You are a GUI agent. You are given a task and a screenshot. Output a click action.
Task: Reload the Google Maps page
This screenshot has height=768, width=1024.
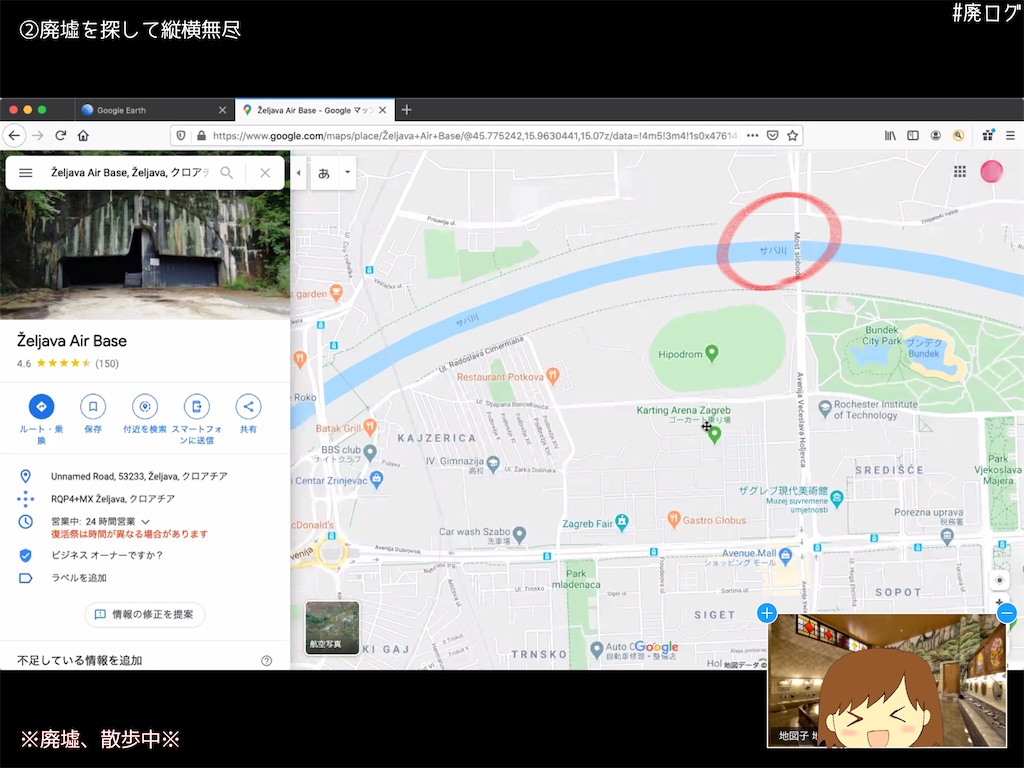pyautogui.click(x=61, y=135)
